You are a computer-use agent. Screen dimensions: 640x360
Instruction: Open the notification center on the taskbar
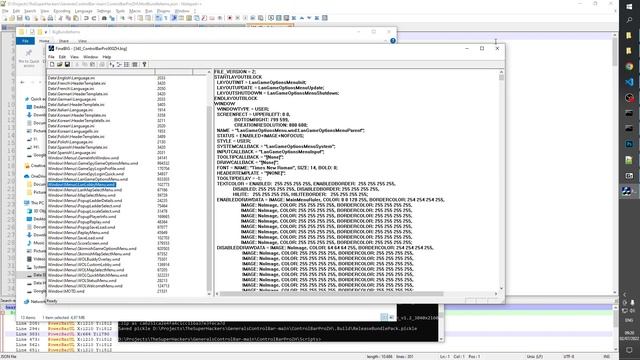[629, 350]
